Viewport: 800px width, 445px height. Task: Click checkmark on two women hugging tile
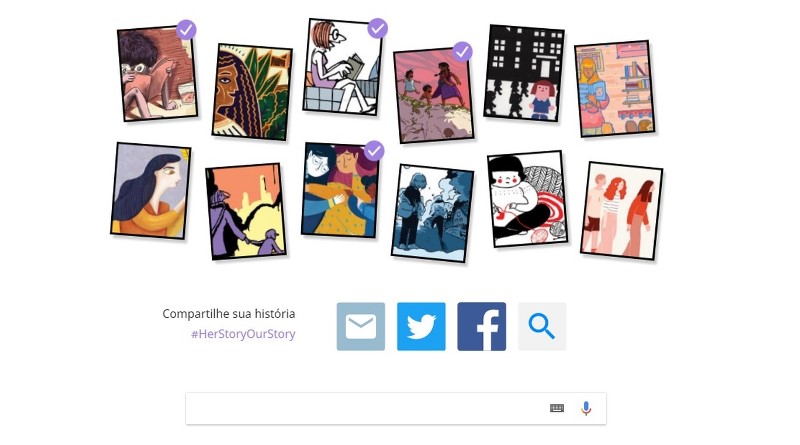[x=374, y=151]
